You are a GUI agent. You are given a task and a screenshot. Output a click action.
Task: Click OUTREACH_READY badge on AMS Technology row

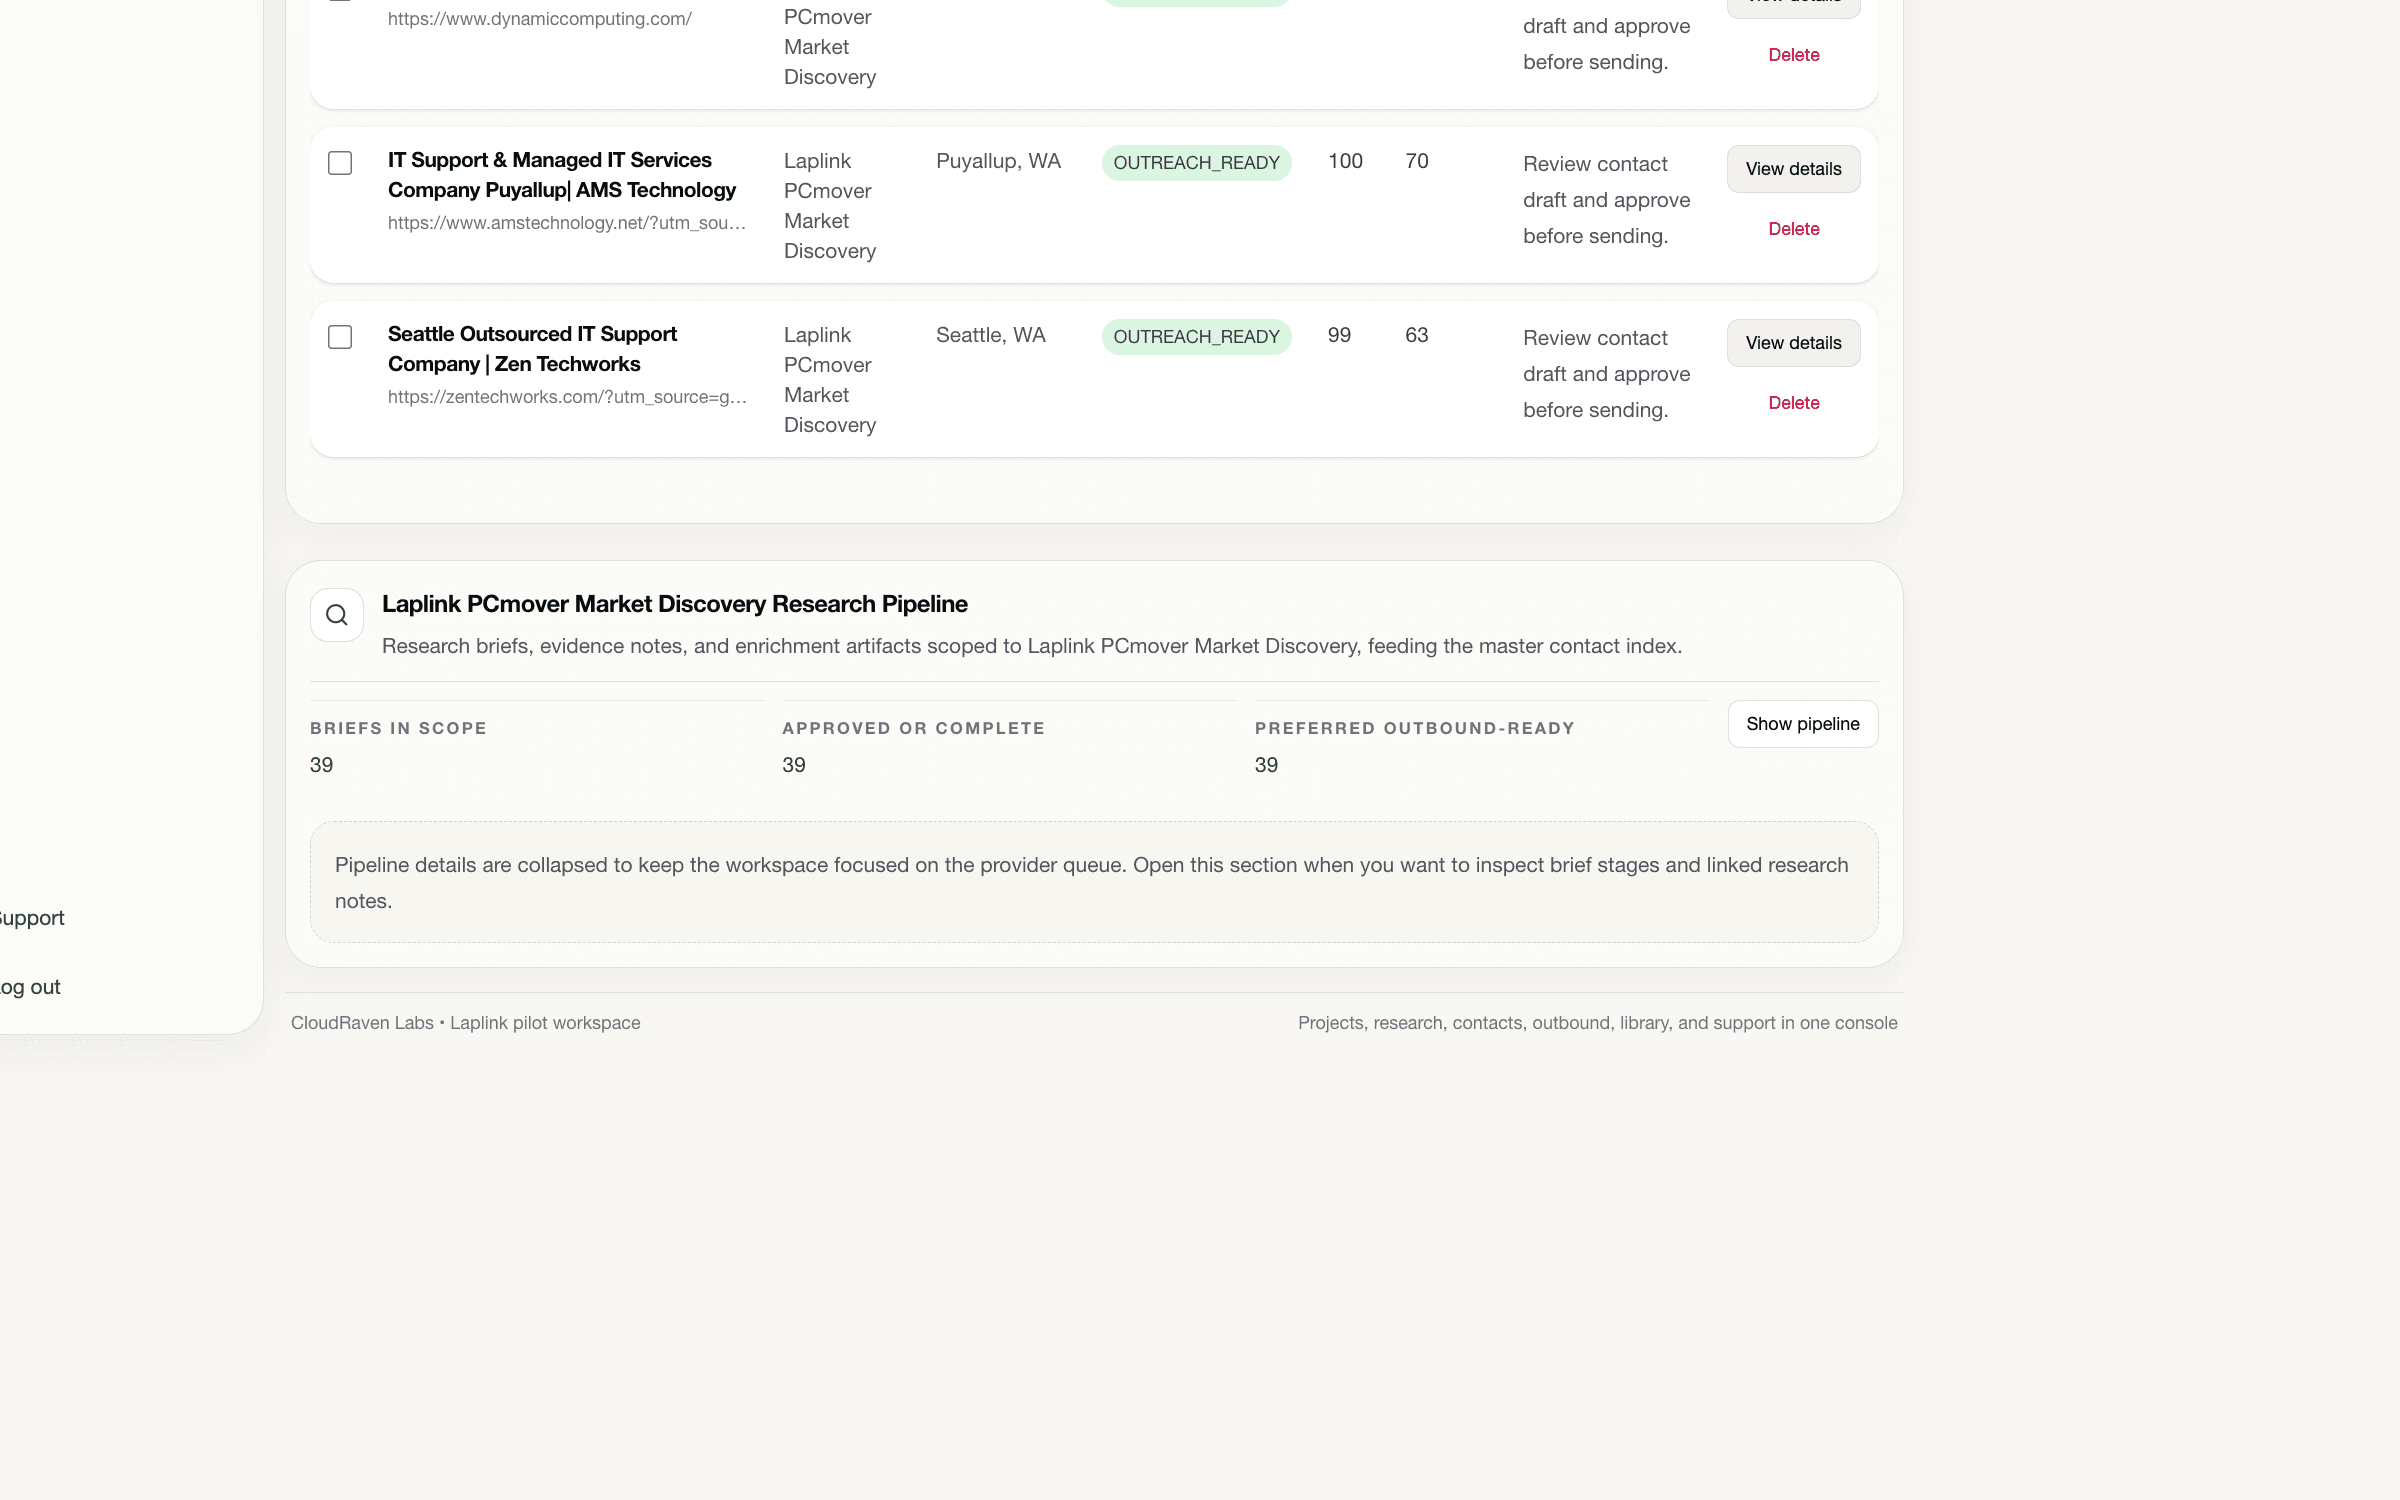[1196, 162]
